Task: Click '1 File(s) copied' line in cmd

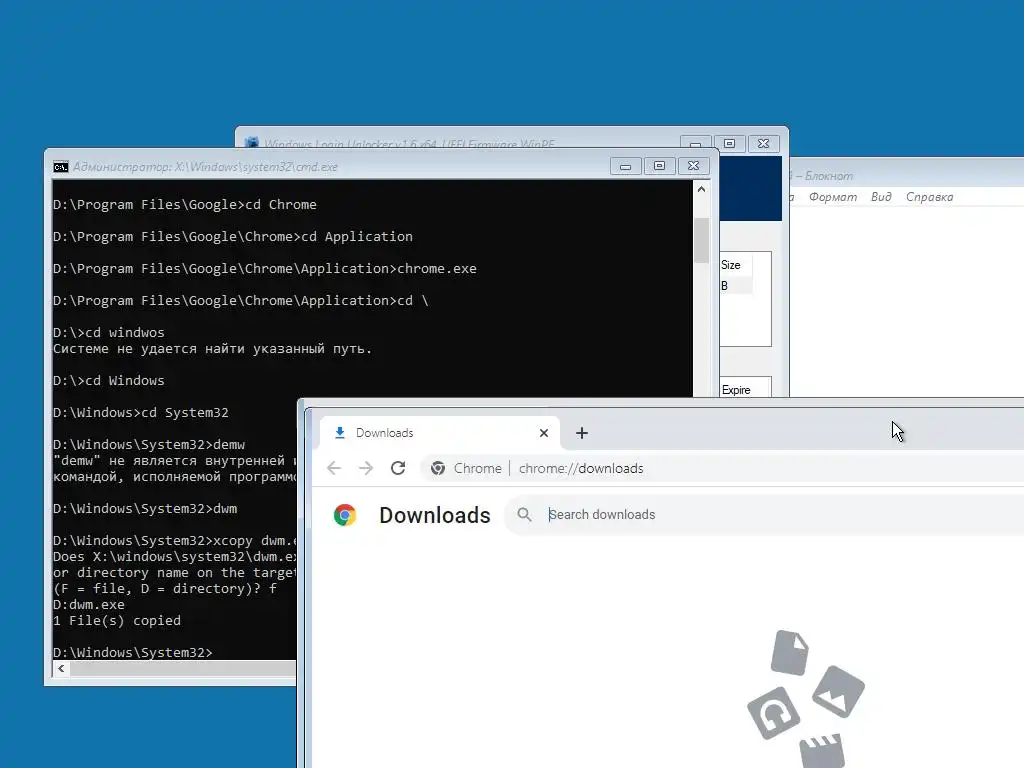Action: [117, 620]
